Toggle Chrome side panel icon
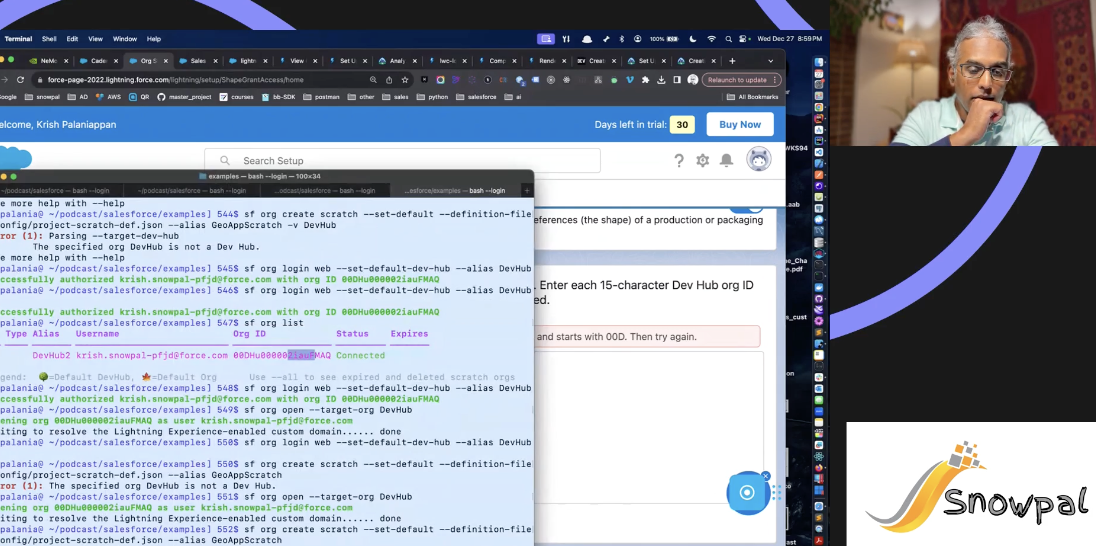Image resolution: width=1096 pixels, height=546 pixels. click(x=677, y=80)
